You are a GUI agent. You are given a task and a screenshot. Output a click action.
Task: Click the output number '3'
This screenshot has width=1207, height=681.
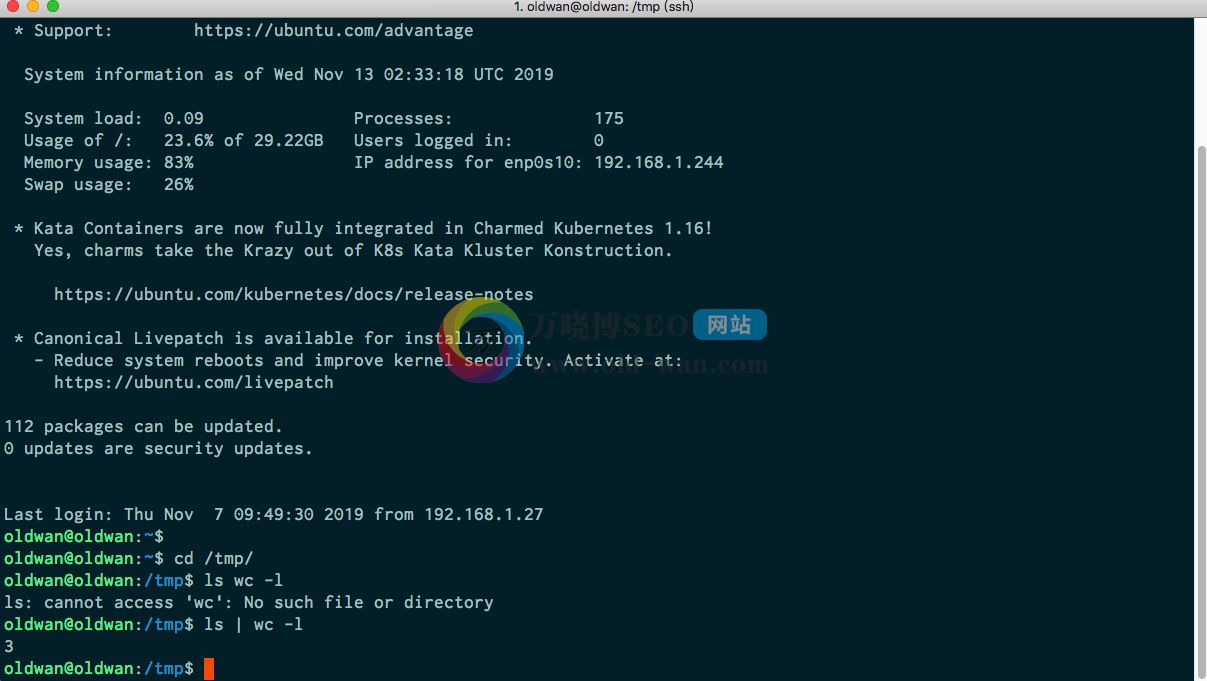click(x=9, y=647)
